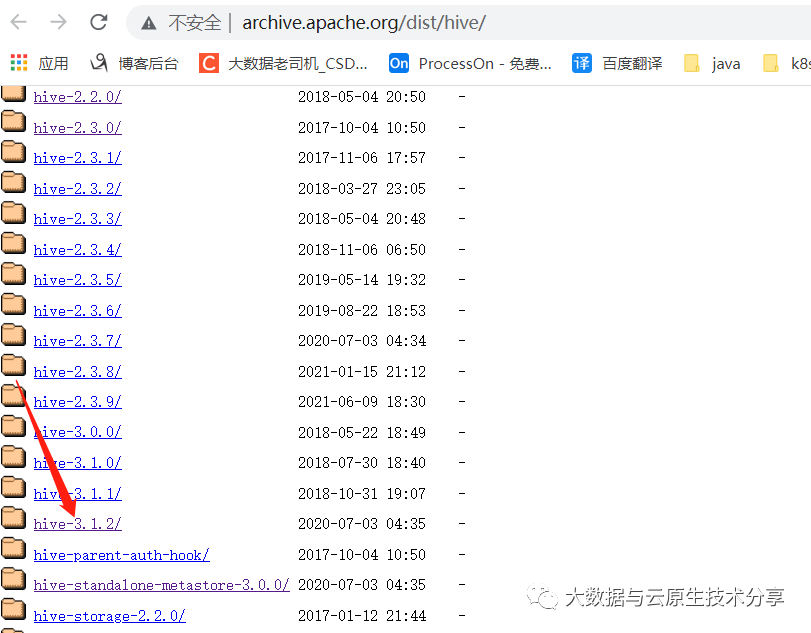Screen dimensions: 811x633
Task: Open the hive-2.3.3/ directory link
Action: click(x=78, y=219)
